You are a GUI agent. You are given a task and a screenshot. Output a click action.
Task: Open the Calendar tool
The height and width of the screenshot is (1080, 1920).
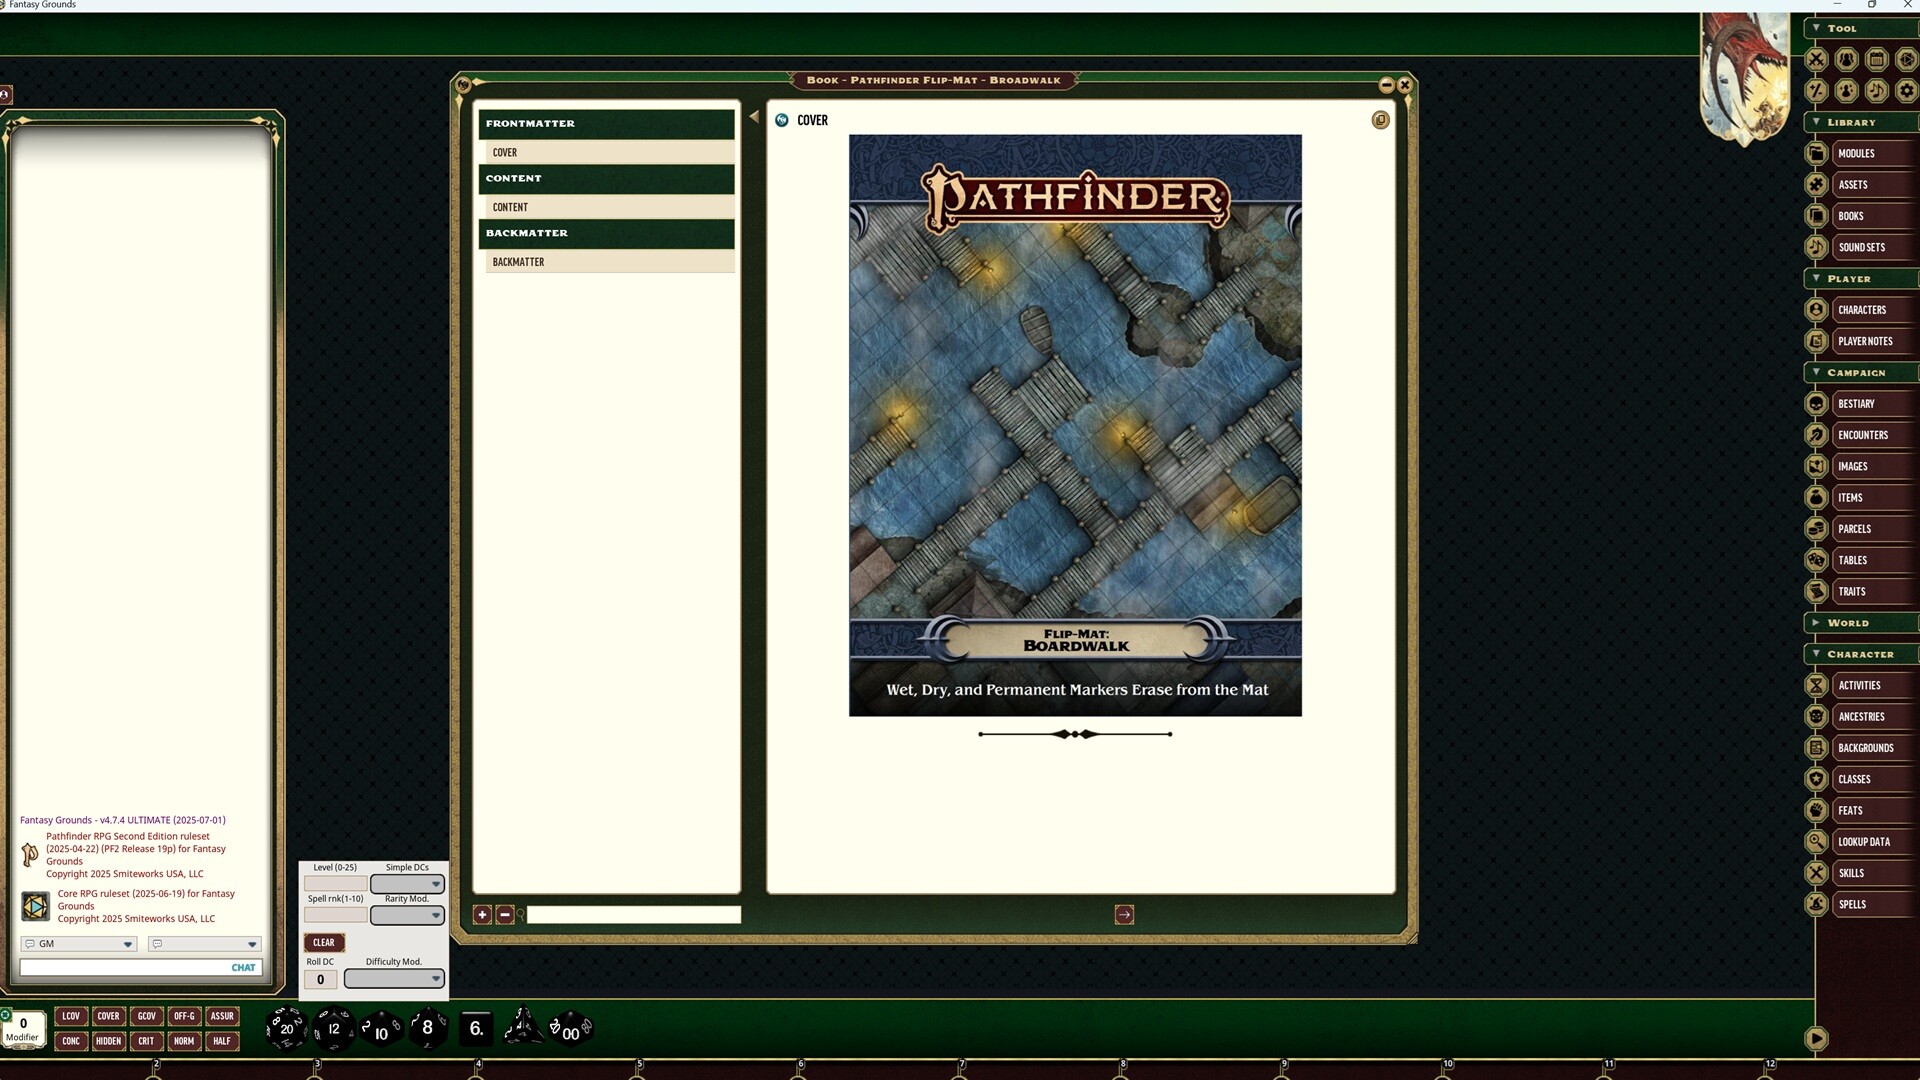[x=1878, y=60]
